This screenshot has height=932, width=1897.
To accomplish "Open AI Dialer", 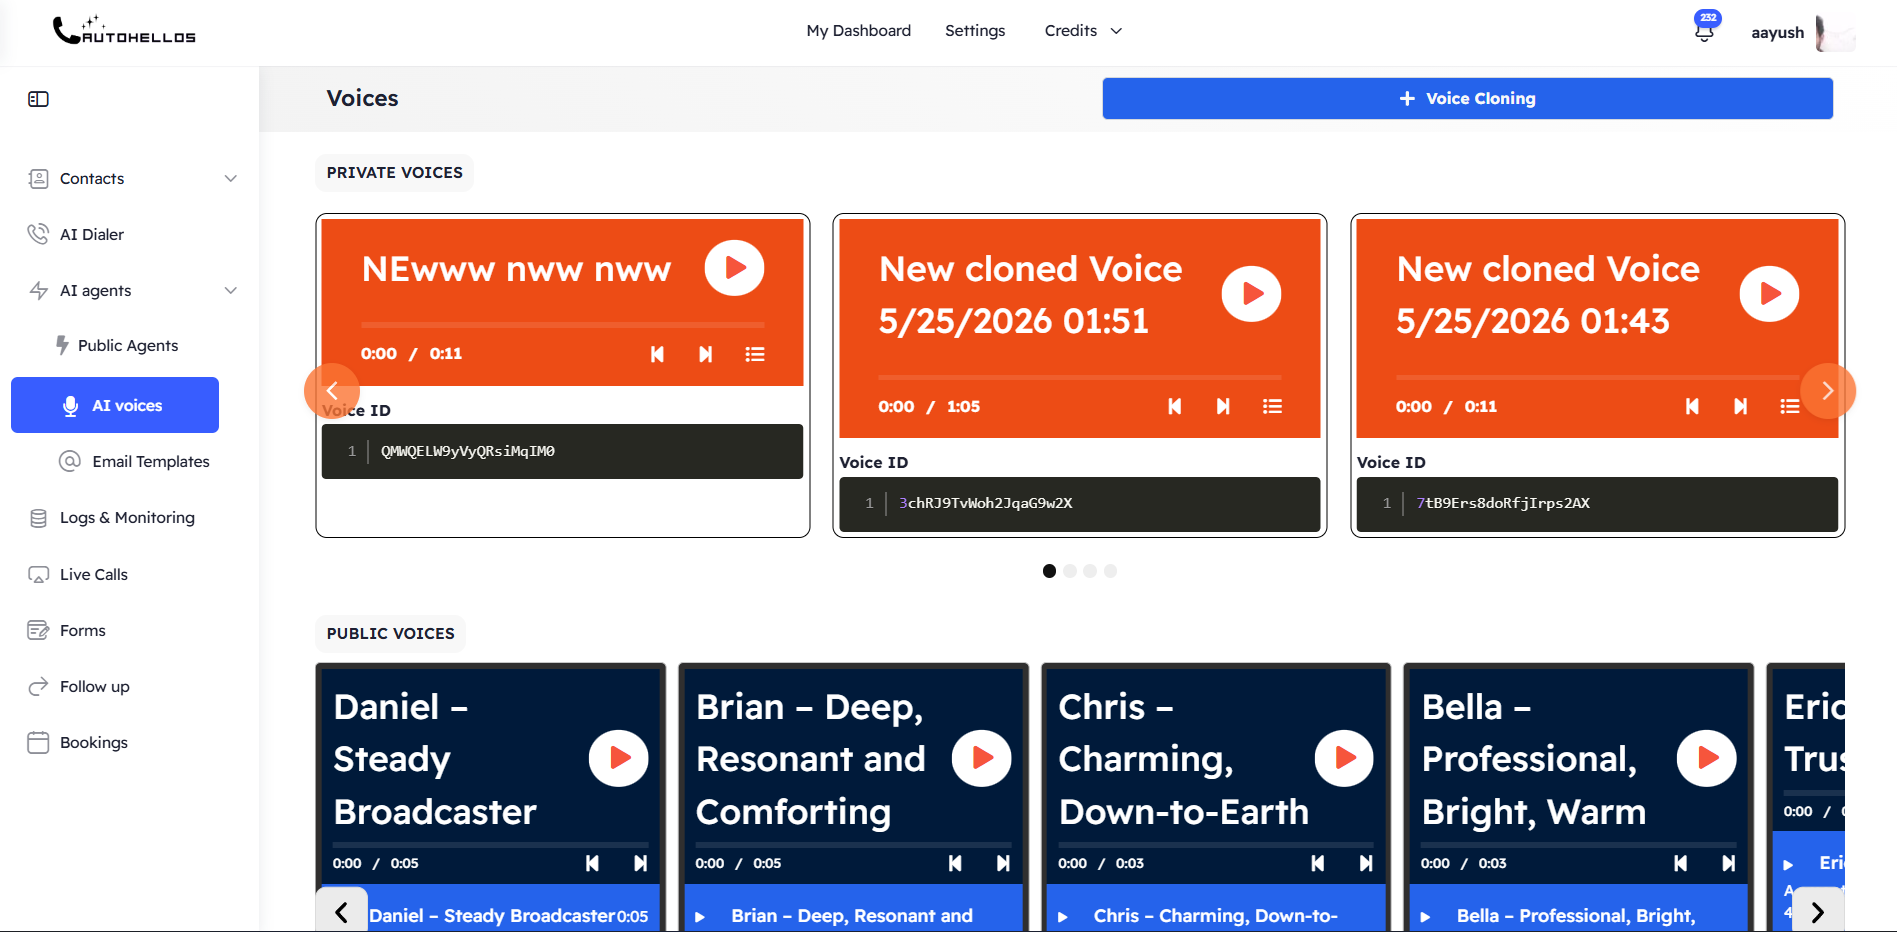I will pos(92,234).
